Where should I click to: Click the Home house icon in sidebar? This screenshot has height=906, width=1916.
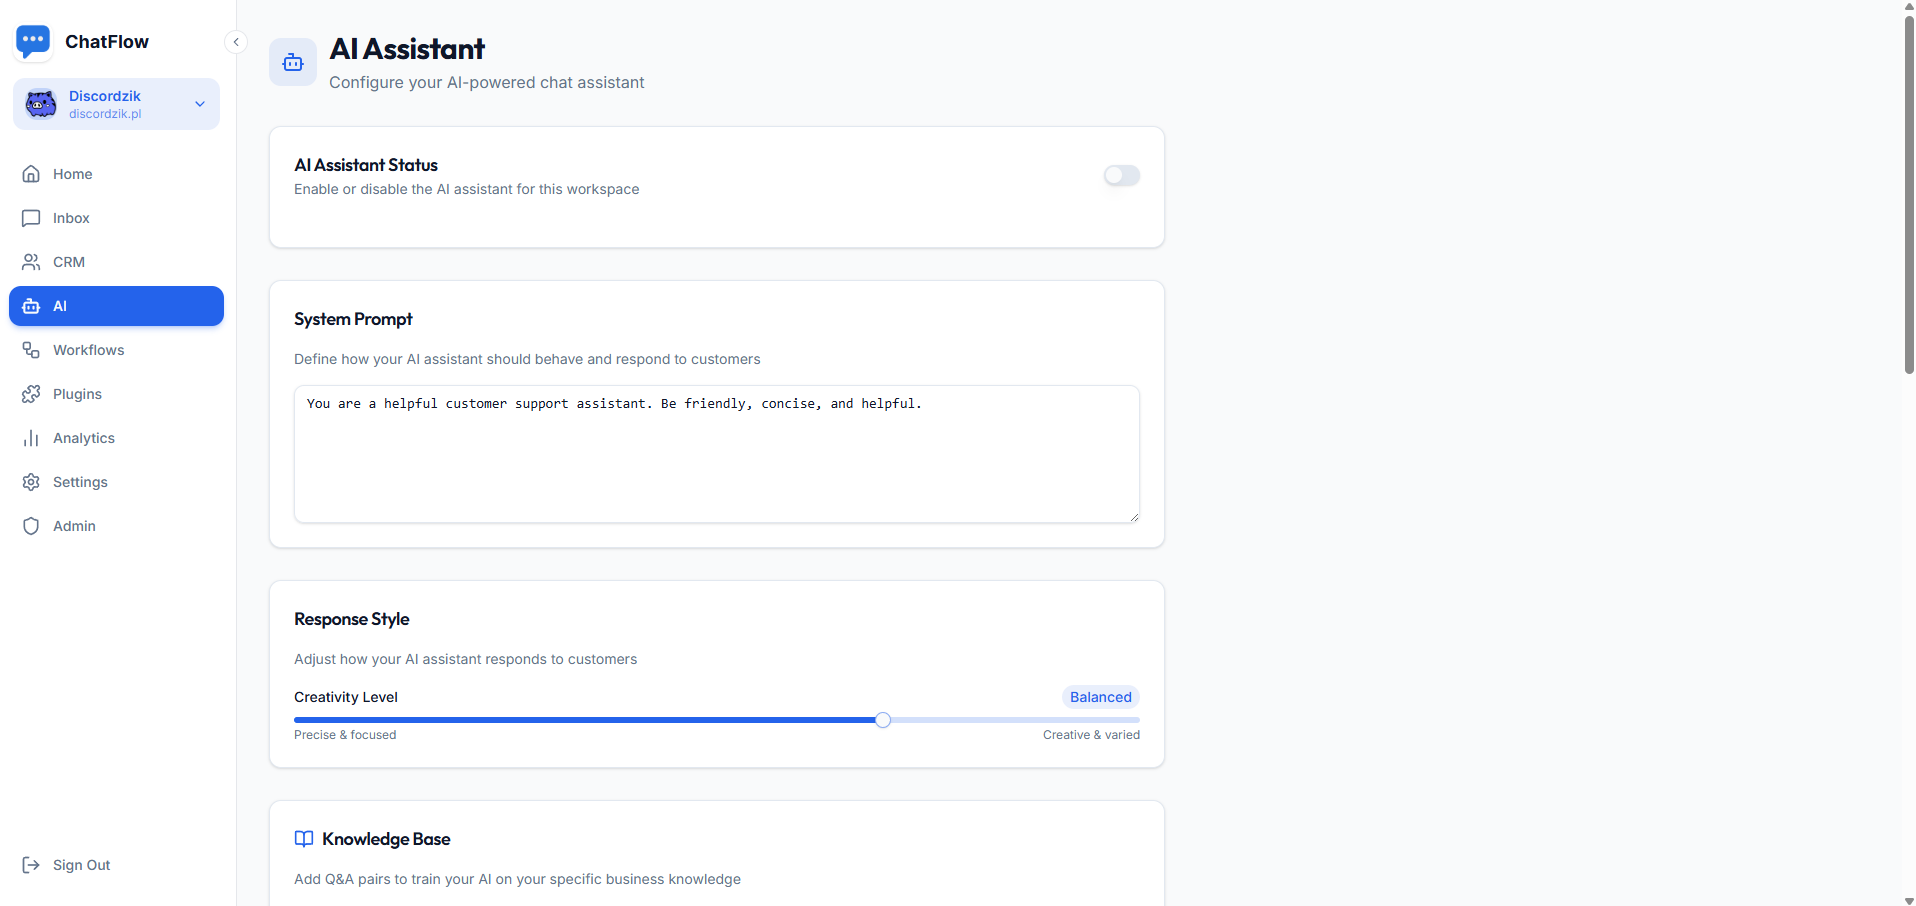tap(31, 174)
